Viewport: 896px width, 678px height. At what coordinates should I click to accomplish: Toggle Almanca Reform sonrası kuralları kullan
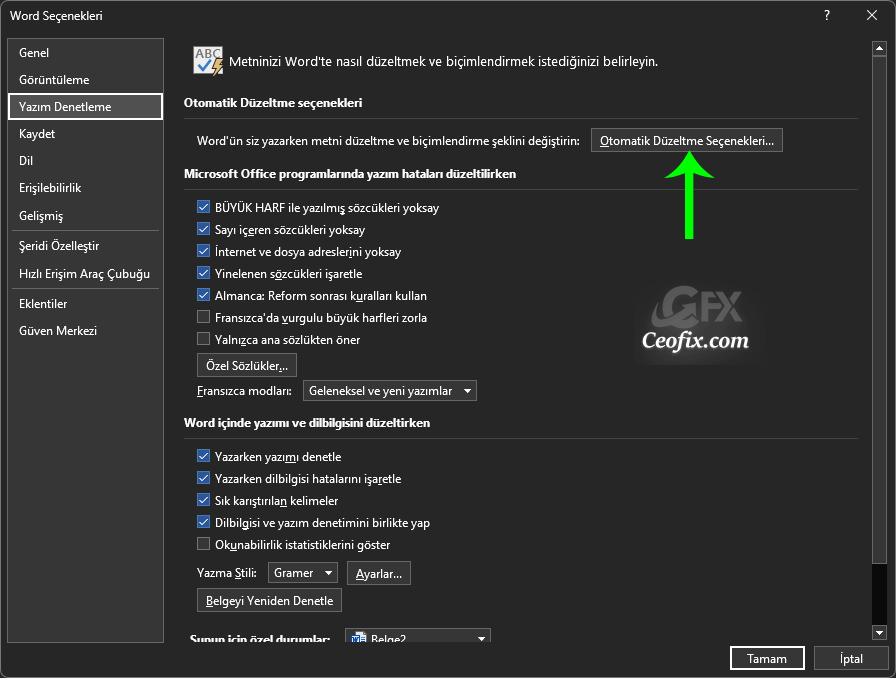coord(203,295)
